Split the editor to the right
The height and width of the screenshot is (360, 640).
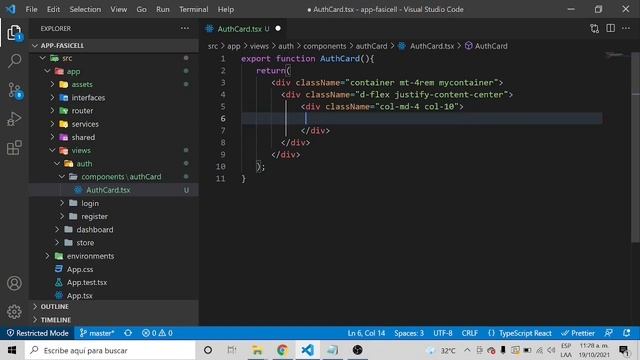point(610,28)
